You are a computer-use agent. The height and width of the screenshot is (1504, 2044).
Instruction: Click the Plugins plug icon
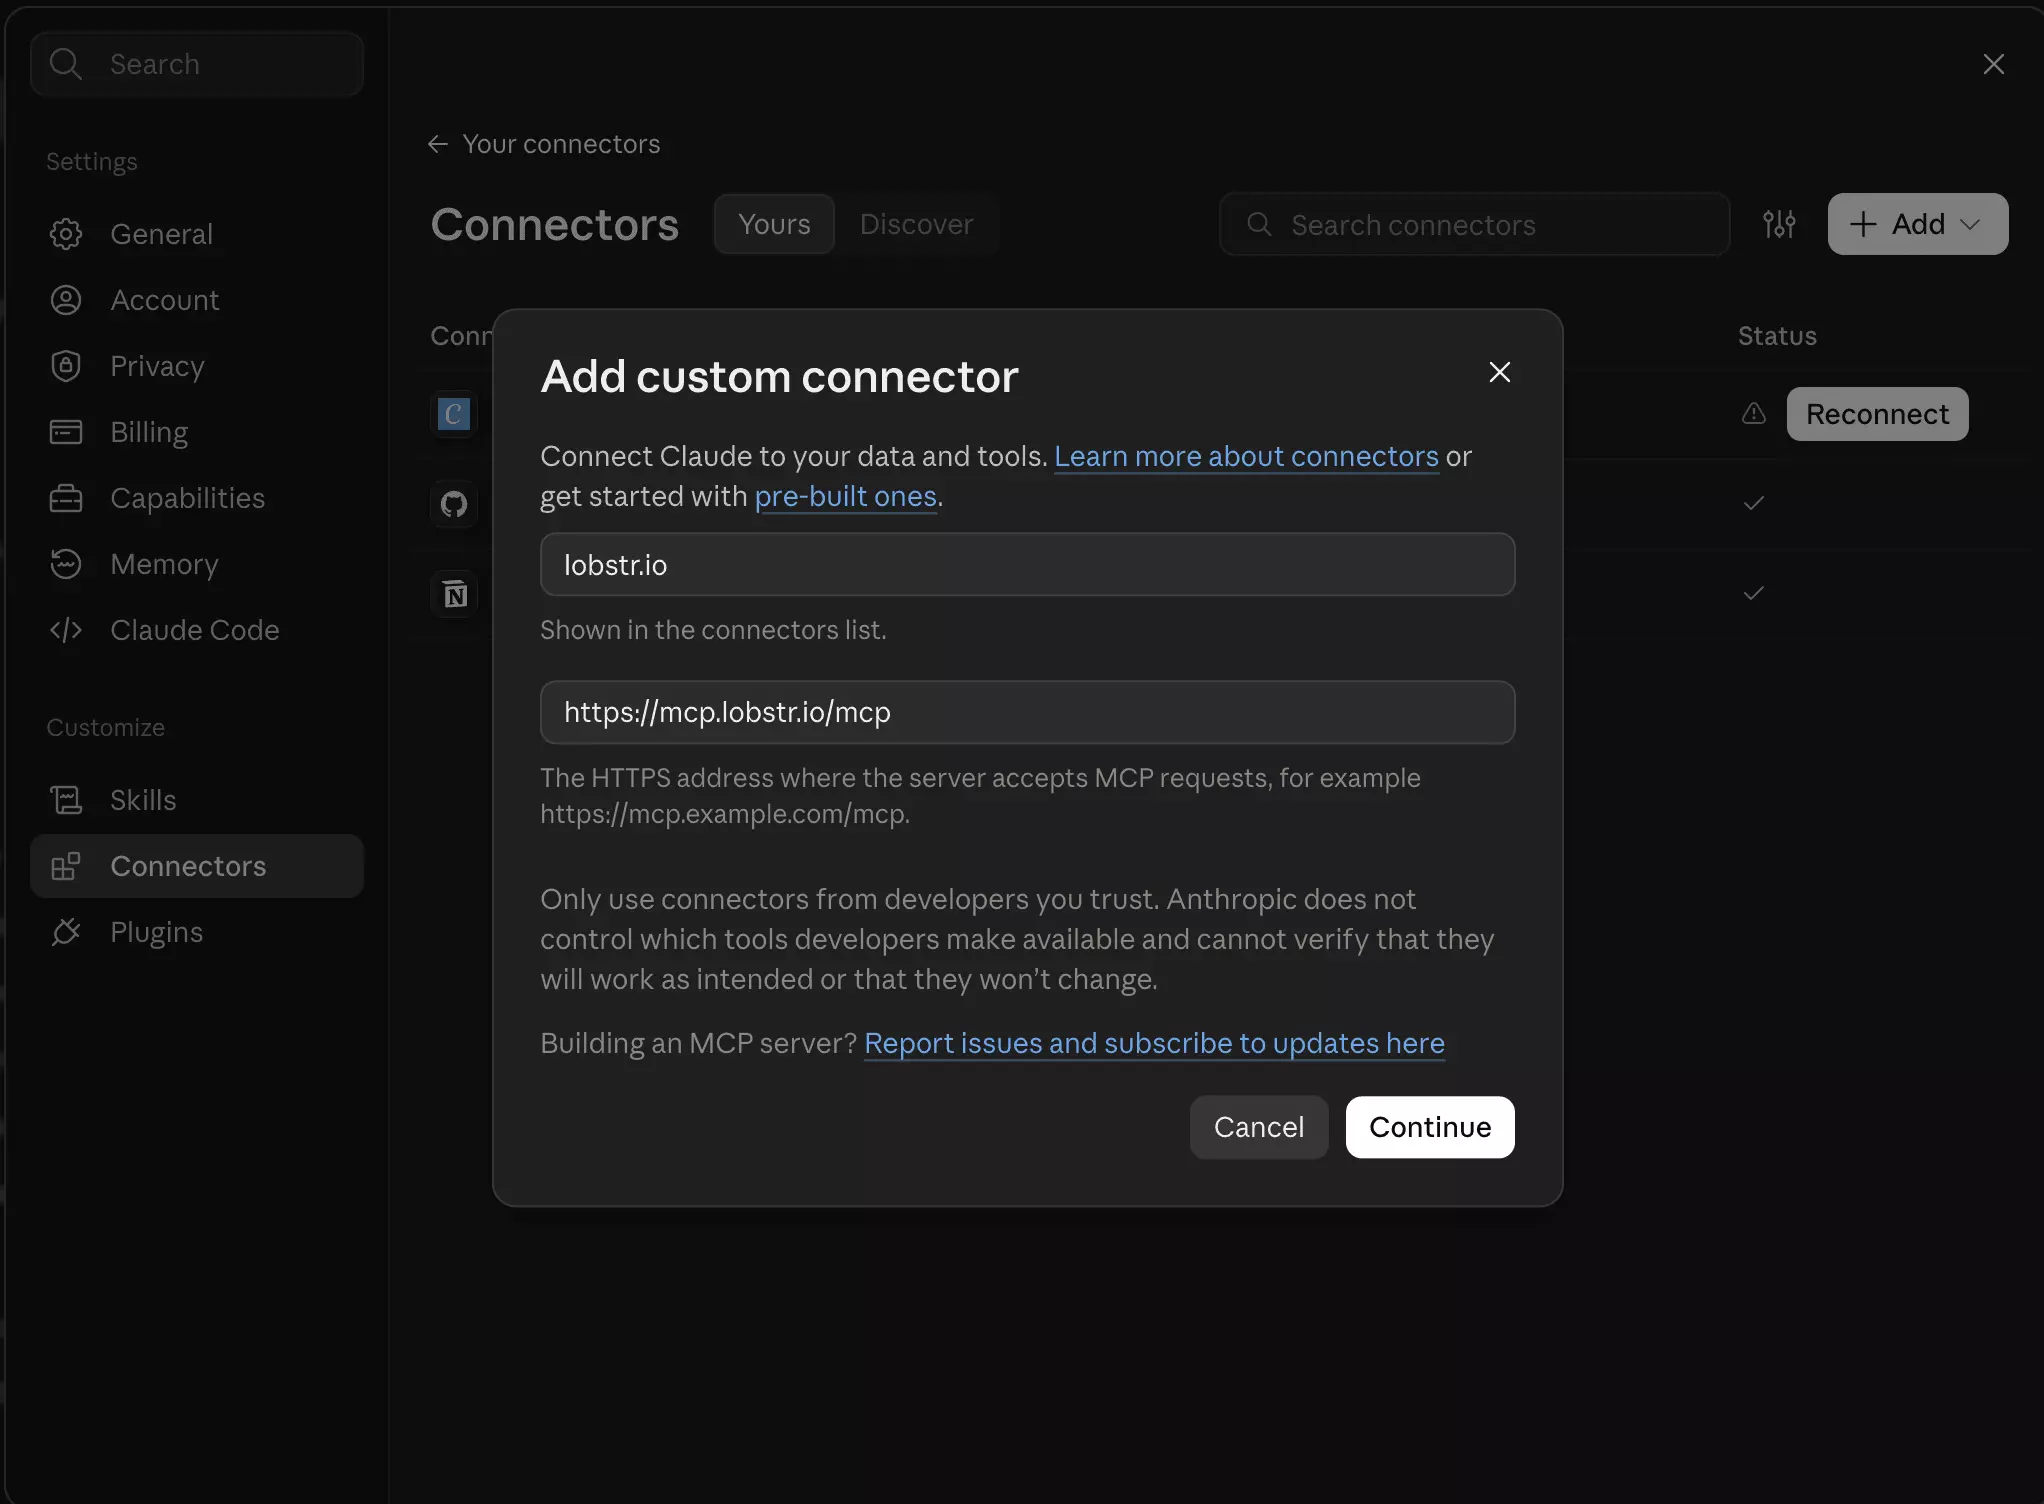[66, 932]
